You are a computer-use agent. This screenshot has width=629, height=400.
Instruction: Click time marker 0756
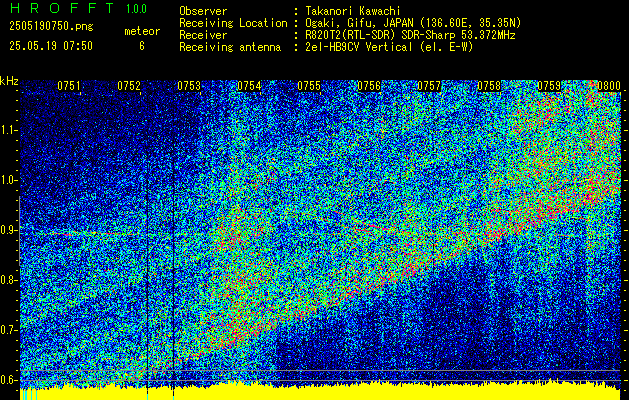point(369,86)
